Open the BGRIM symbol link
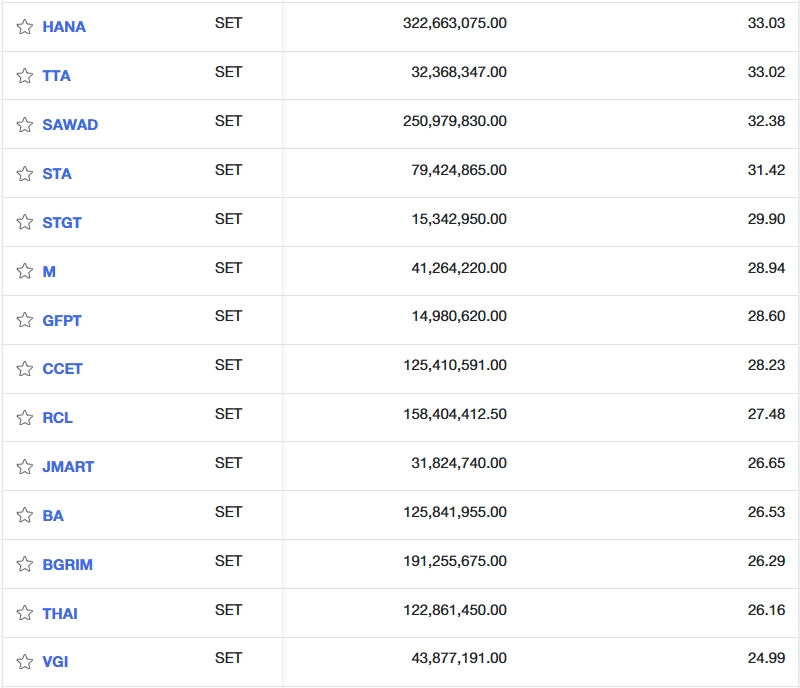800x688 pixels. click(x=67, y=564)
